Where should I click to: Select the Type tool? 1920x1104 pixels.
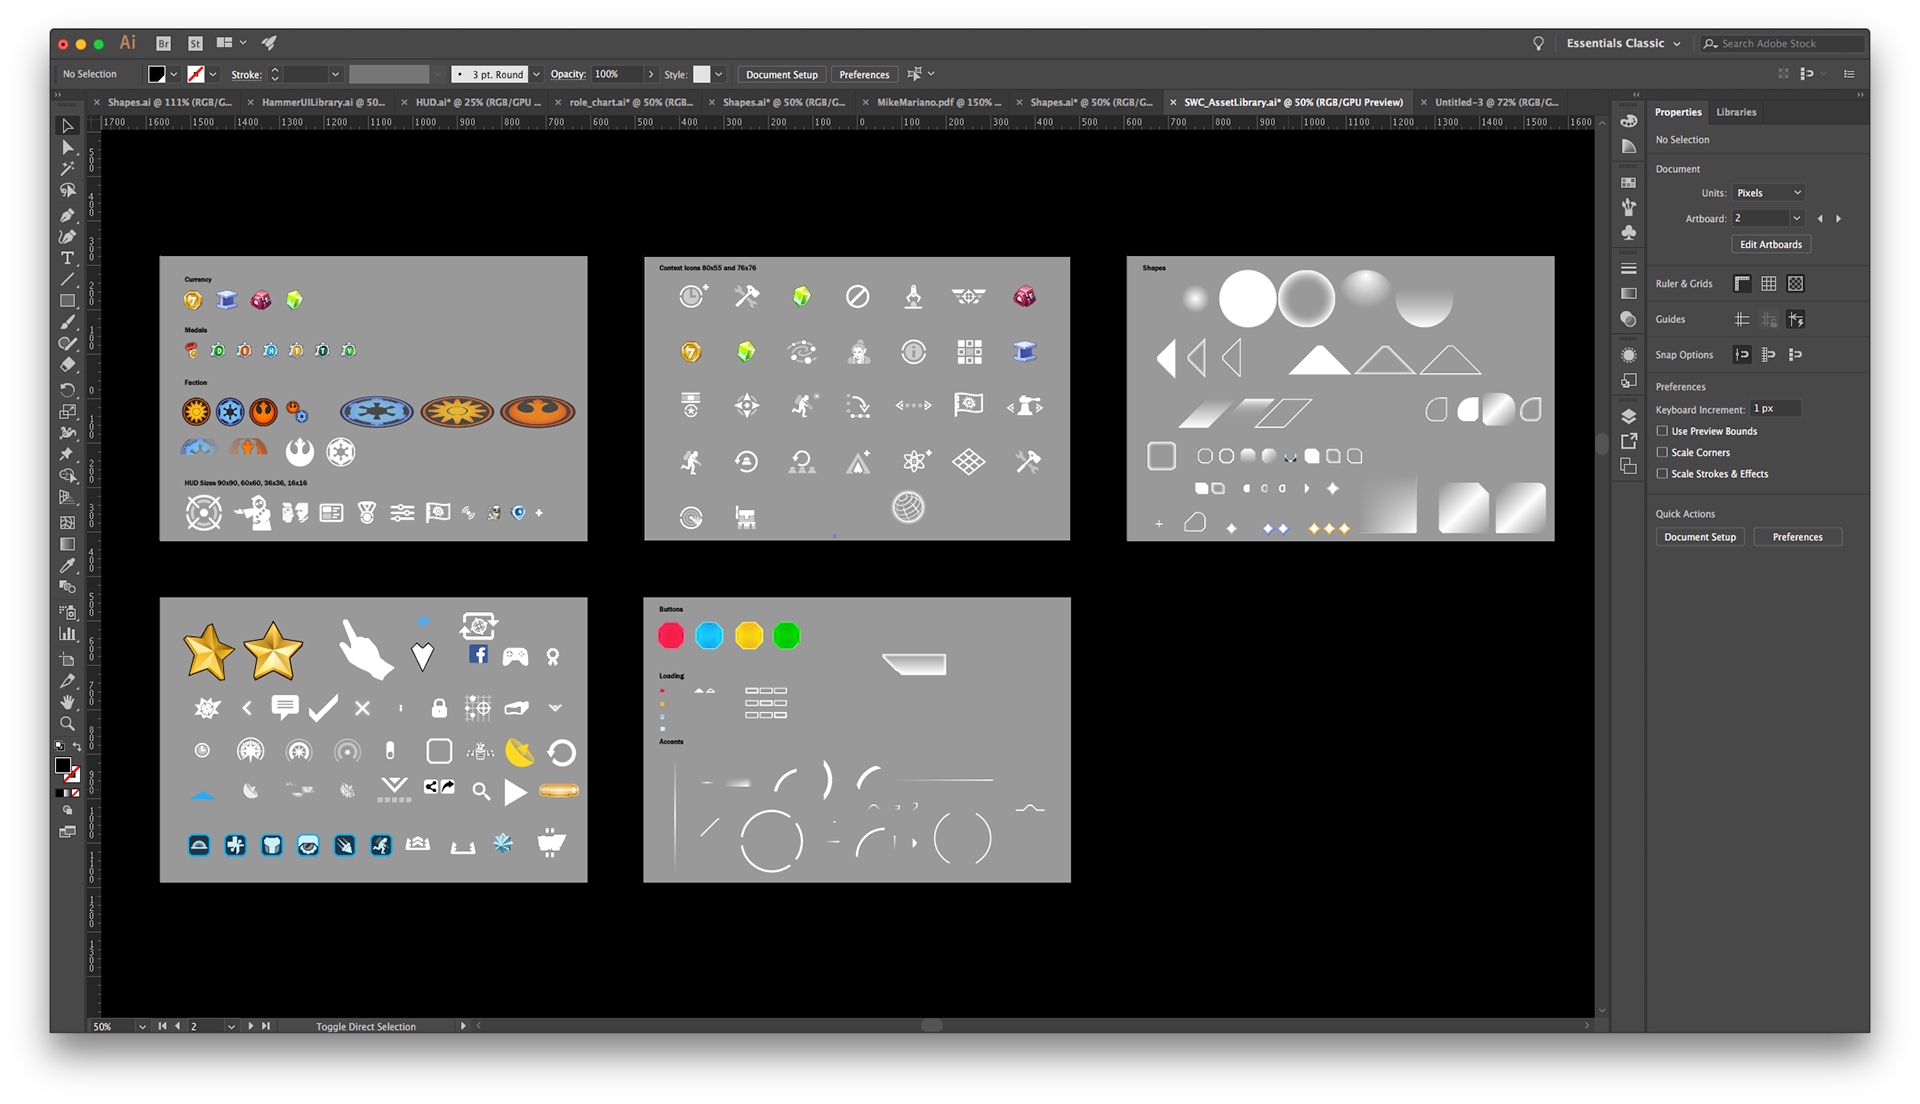[67, 258]
